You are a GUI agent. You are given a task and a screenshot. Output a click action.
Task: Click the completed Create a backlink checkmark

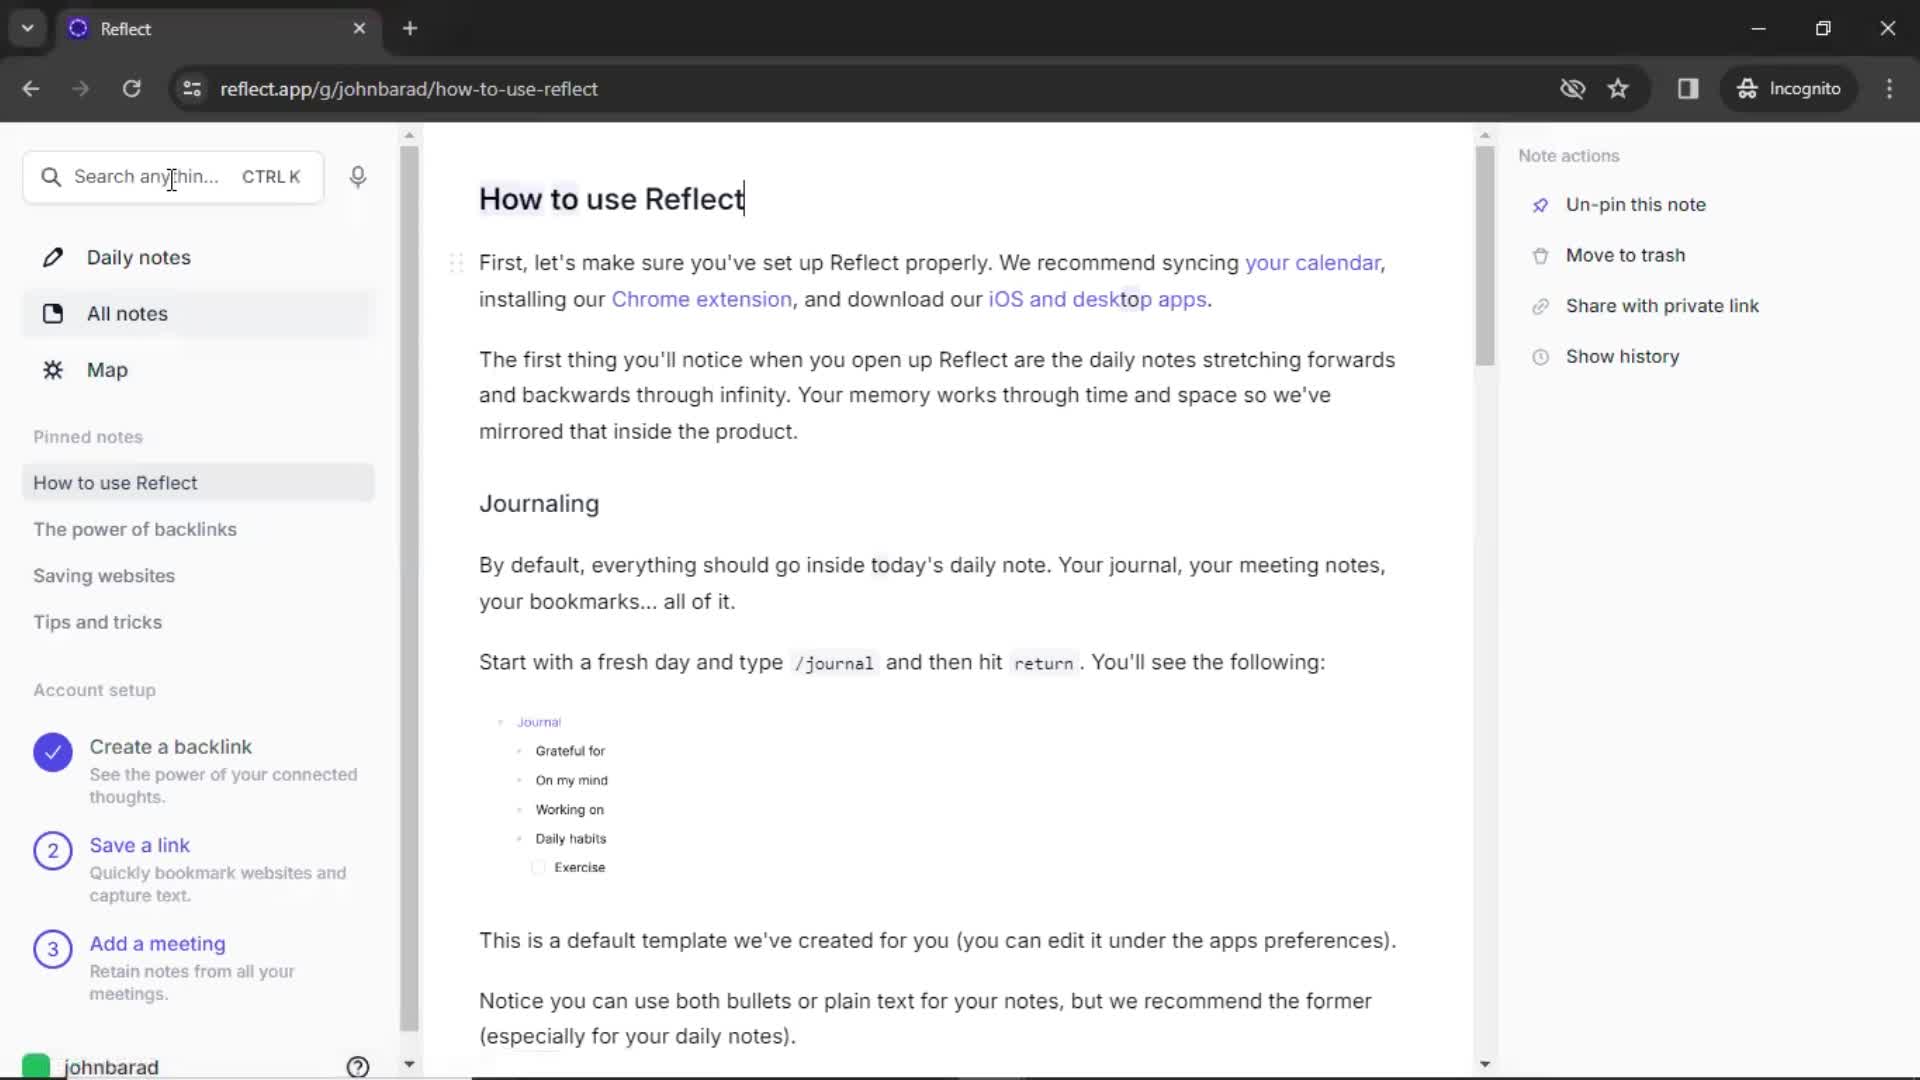(x=53, y=753)
